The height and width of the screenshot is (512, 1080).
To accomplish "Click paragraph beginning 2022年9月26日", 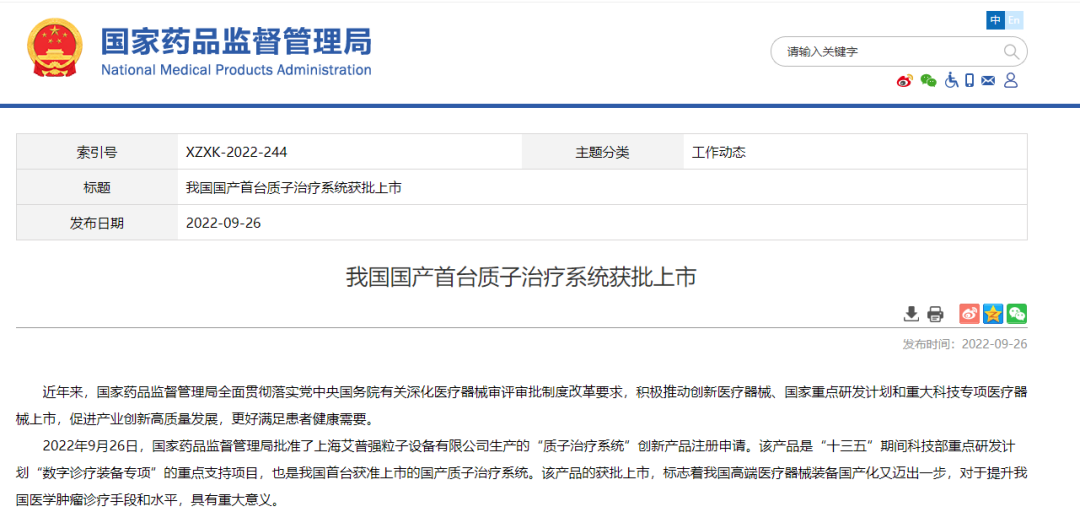I will point(521,472).
